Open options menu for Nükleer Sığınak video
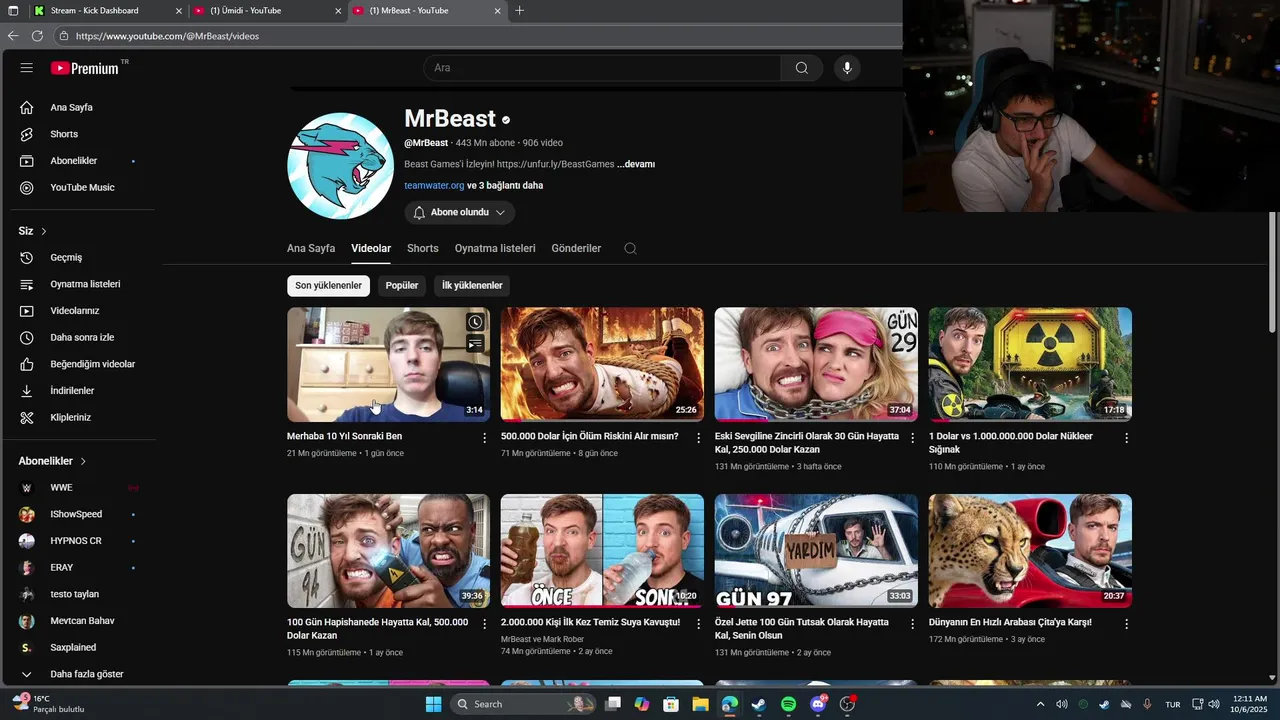1280x720 pixels. 1126,438
